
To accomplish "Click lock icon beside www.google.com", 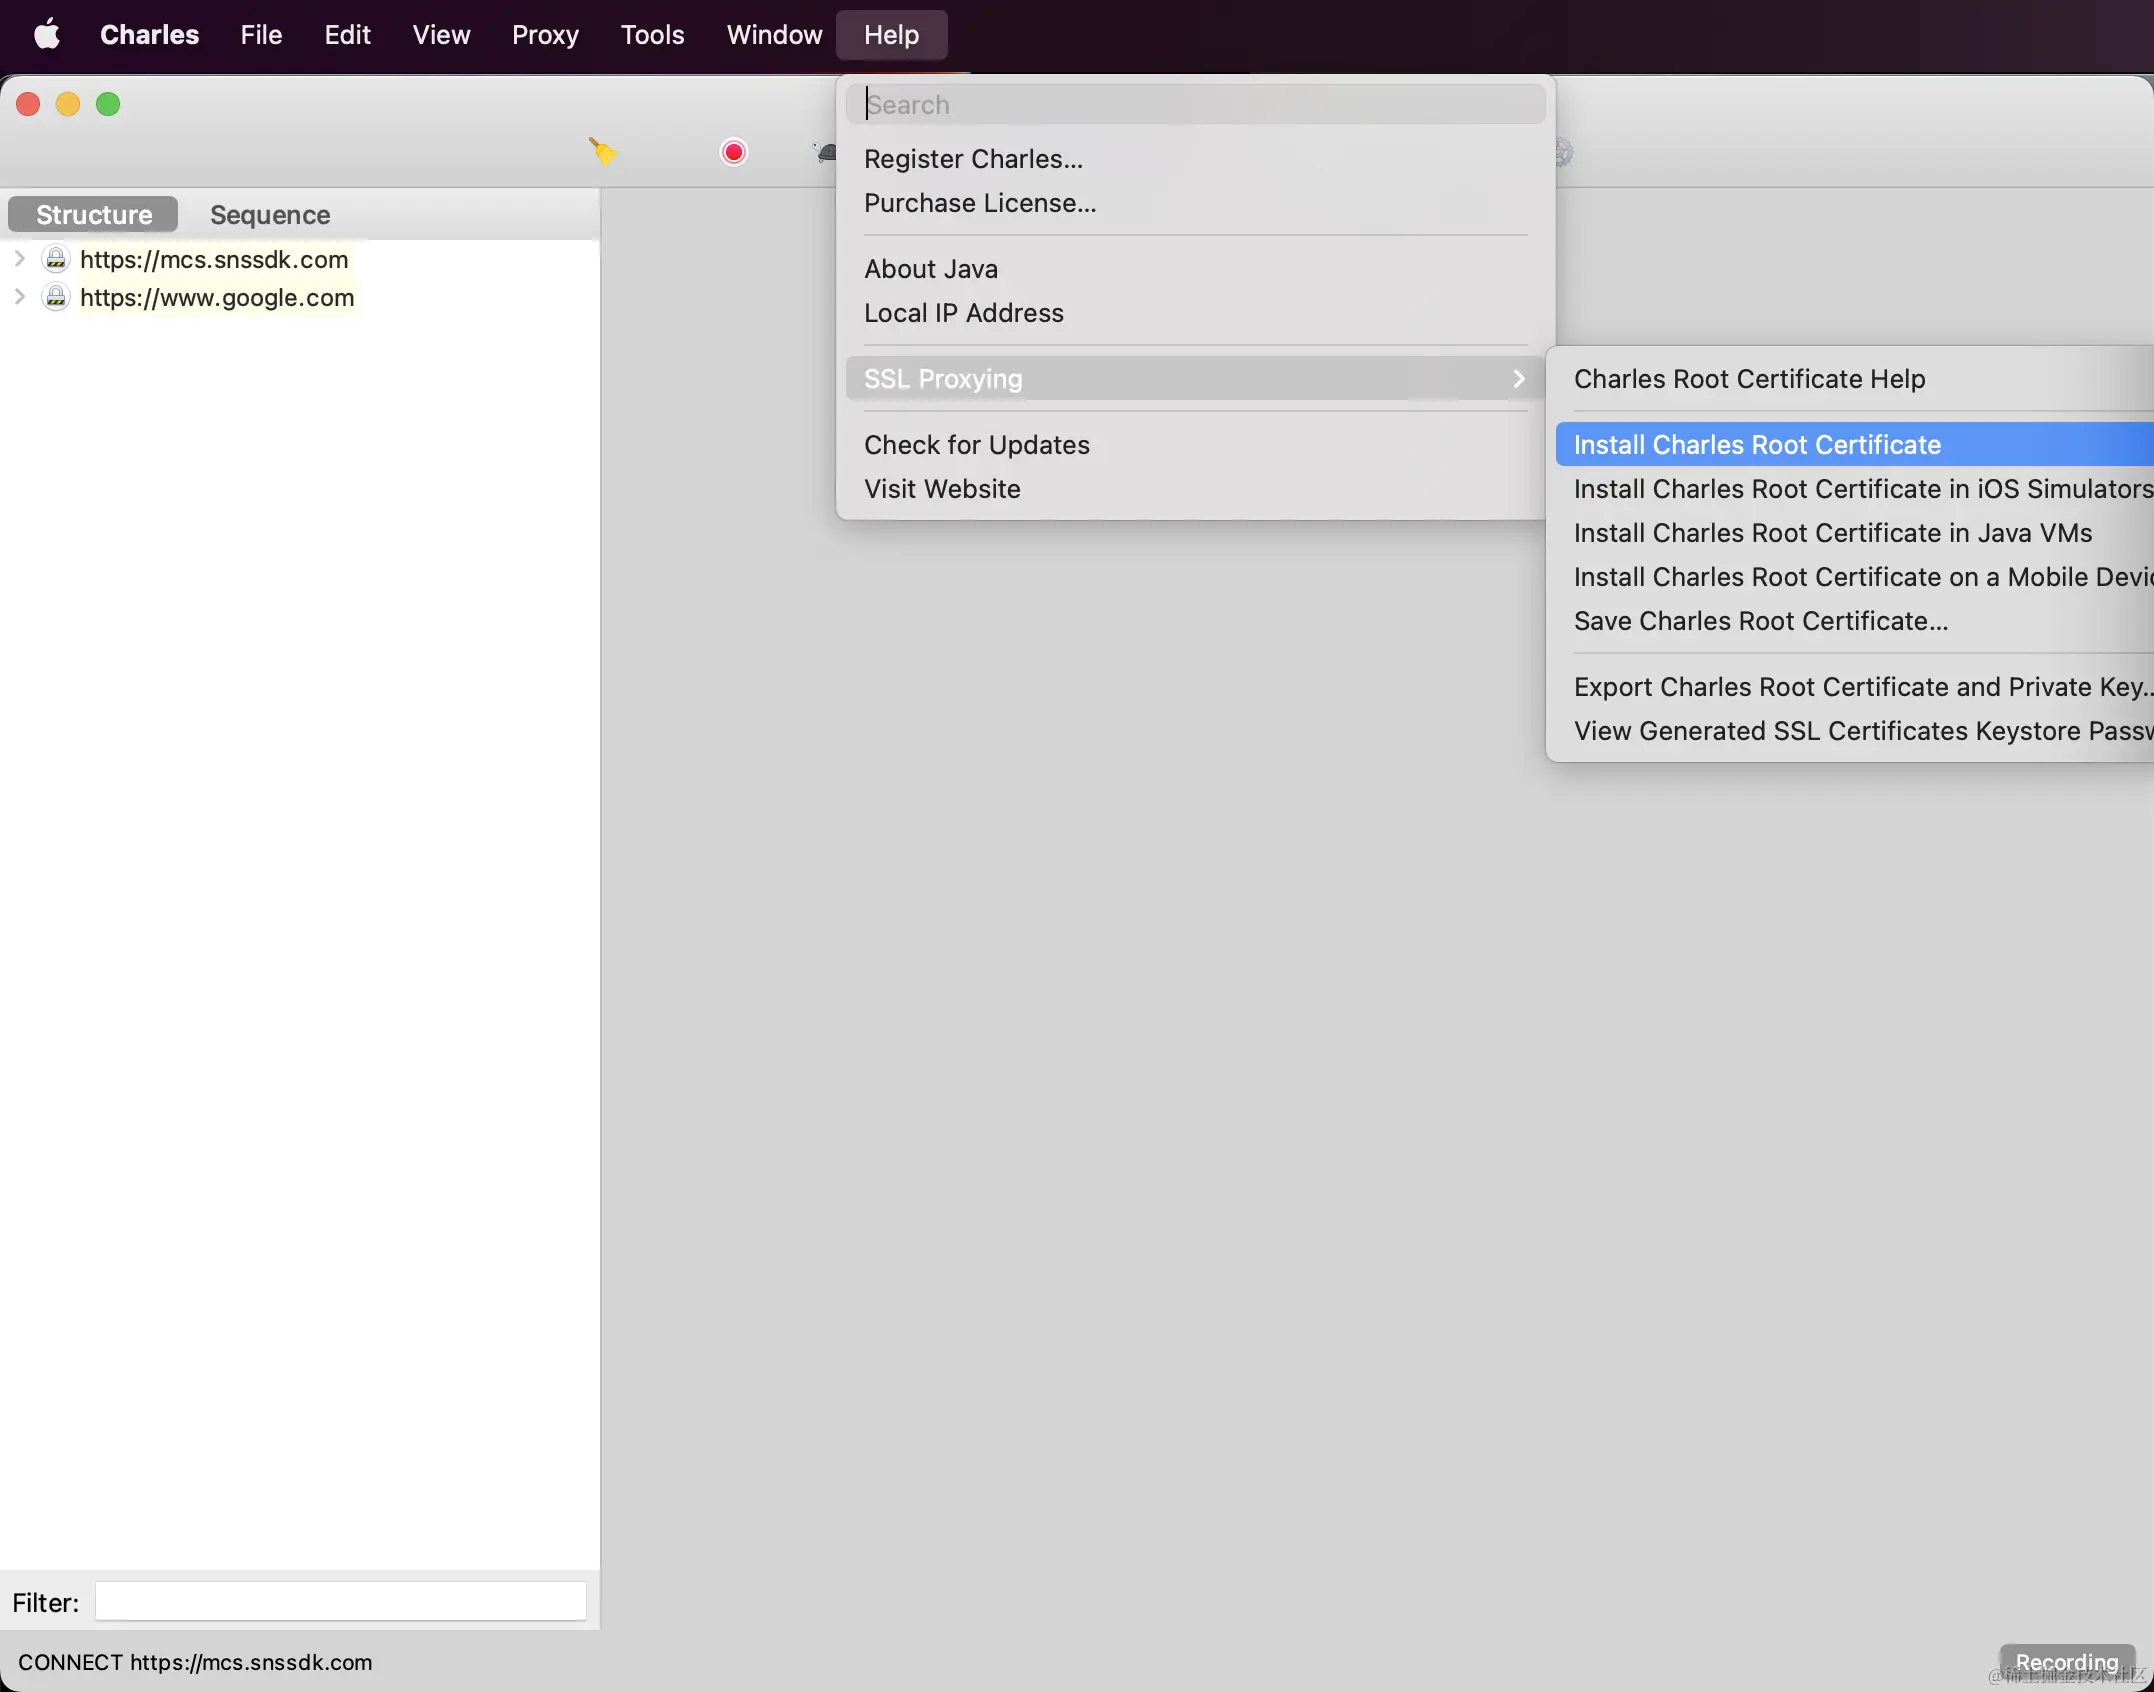I will (x=56, y=297).
